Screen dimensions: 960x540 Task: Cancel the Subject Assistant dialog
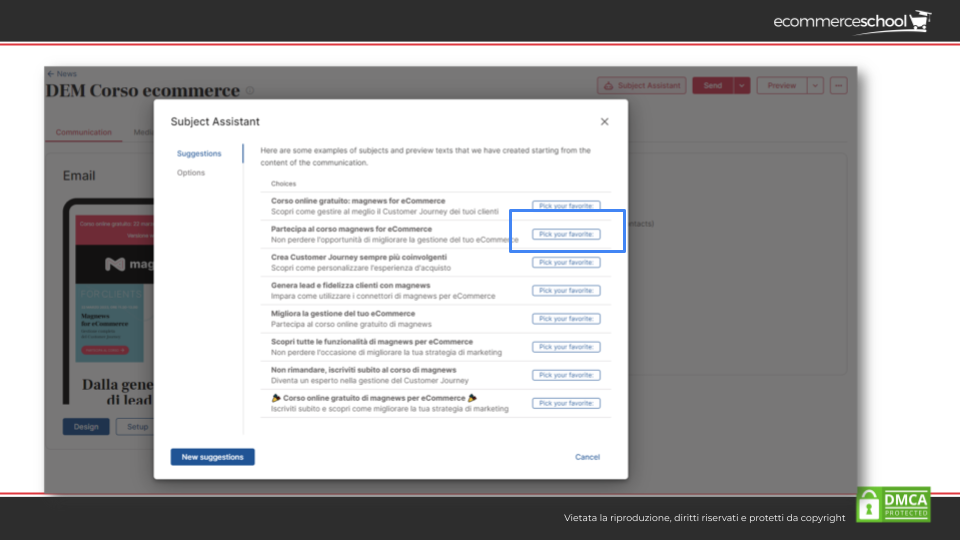tap(587, 457)
